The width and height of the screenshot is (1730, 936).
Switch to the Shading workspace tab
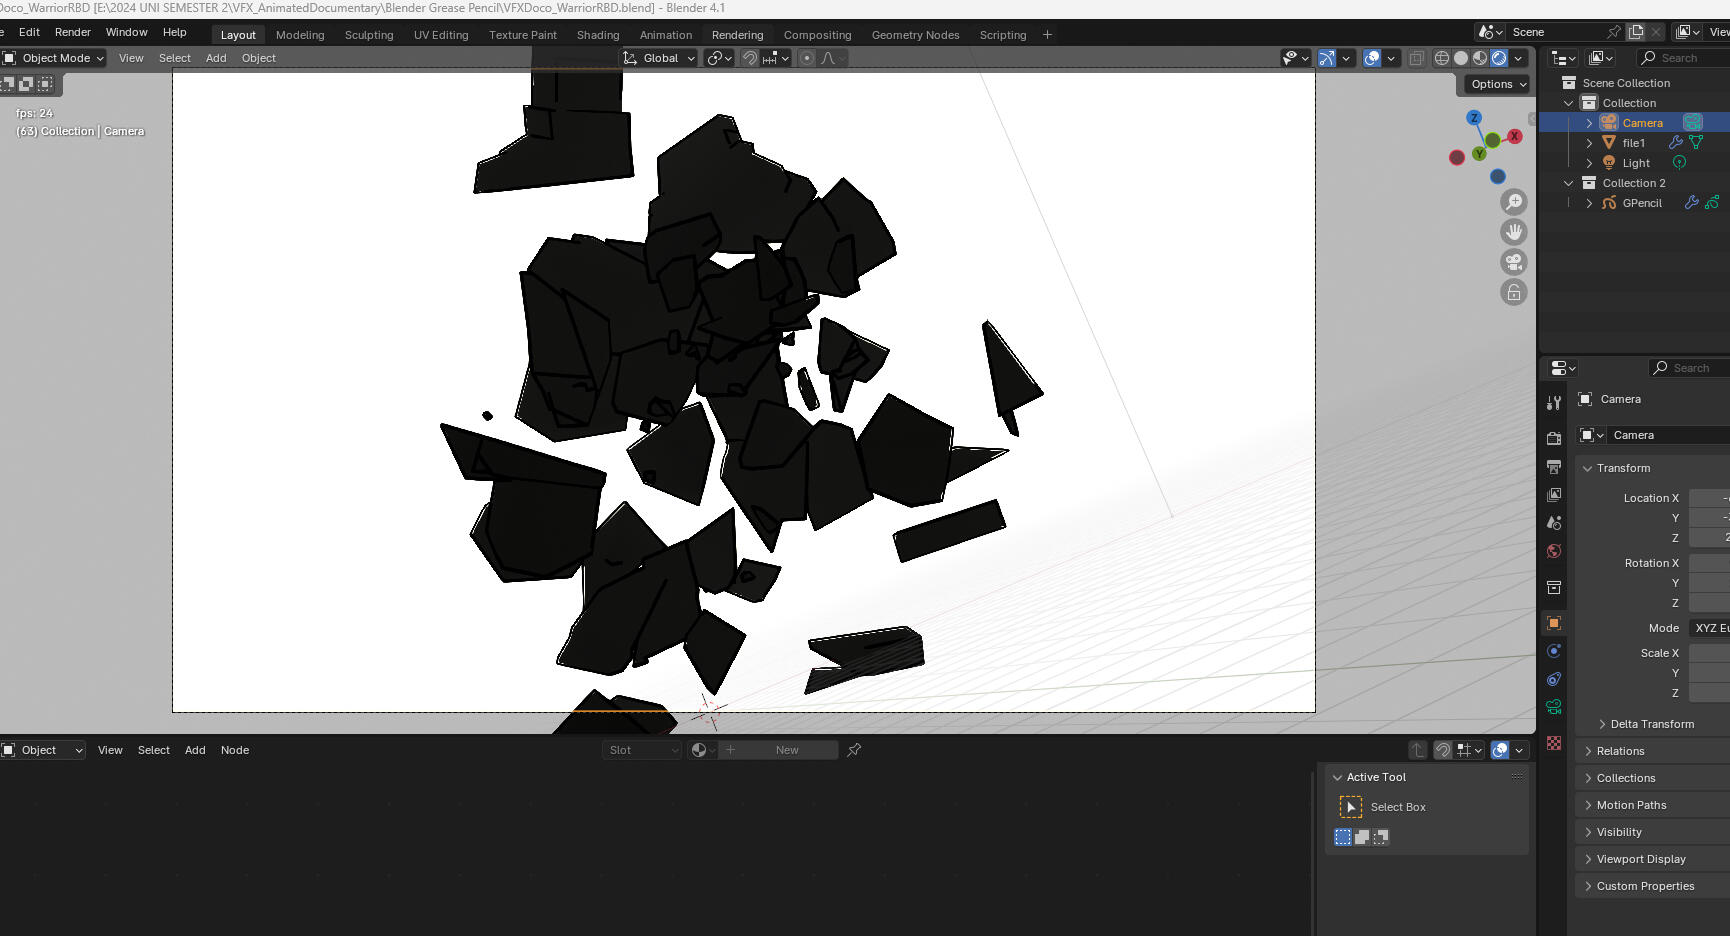[598, 35]
